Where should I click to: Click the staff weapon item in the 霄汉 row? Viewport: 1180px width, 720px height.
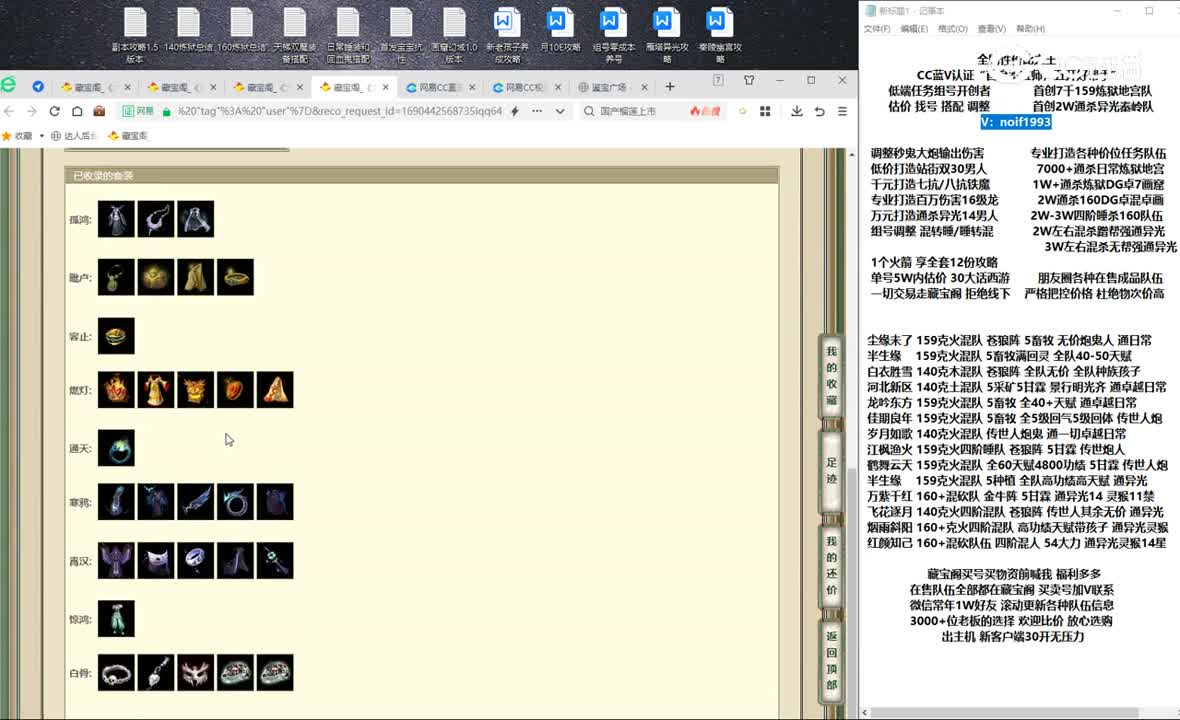[x=275, y=561]
